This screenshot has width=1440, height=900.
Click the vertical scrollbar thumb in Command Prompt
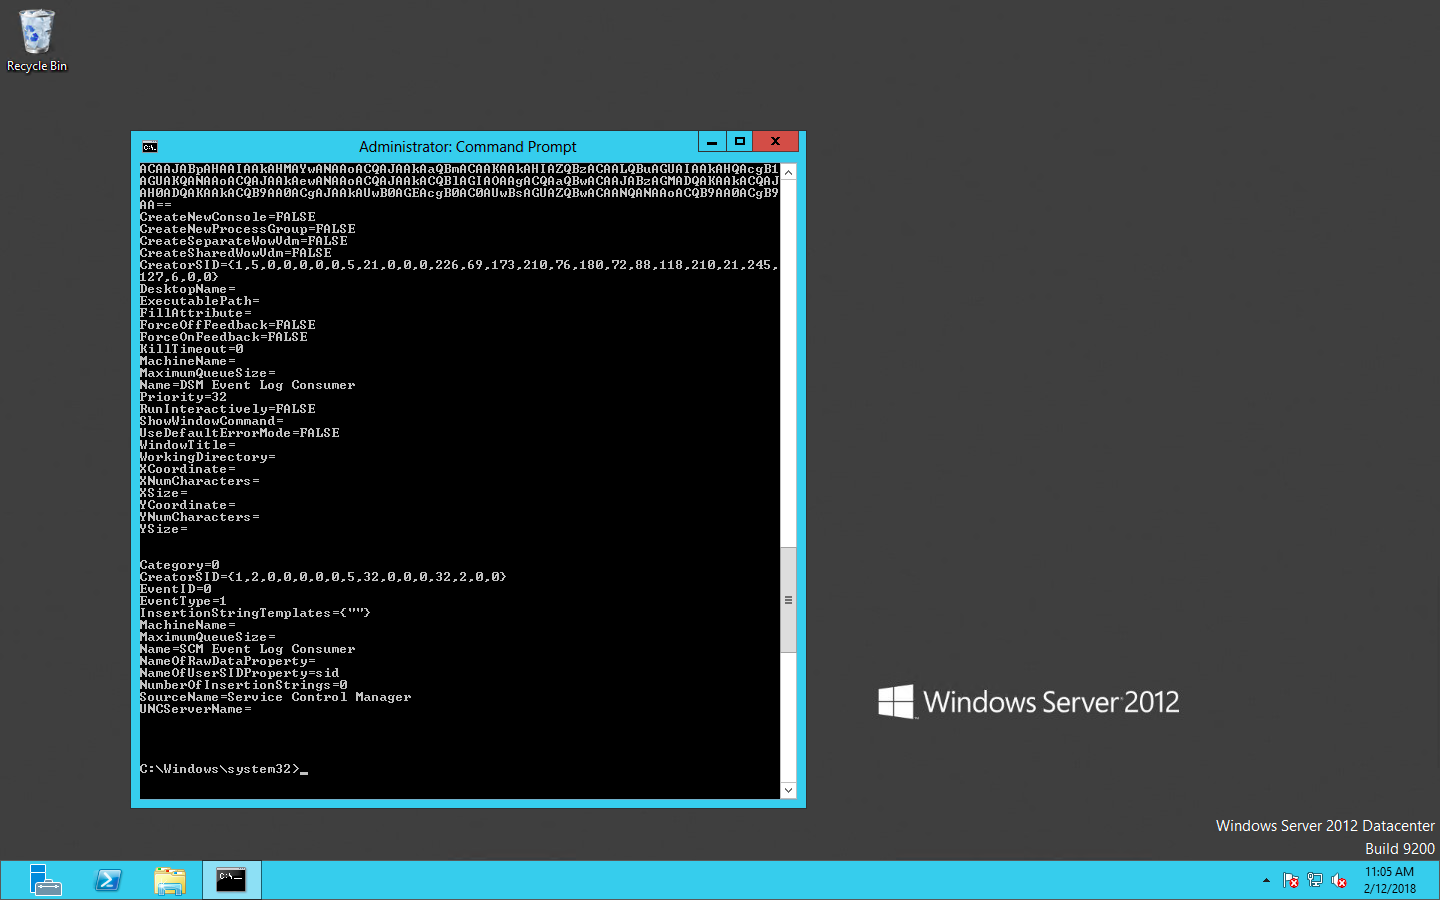788,600
